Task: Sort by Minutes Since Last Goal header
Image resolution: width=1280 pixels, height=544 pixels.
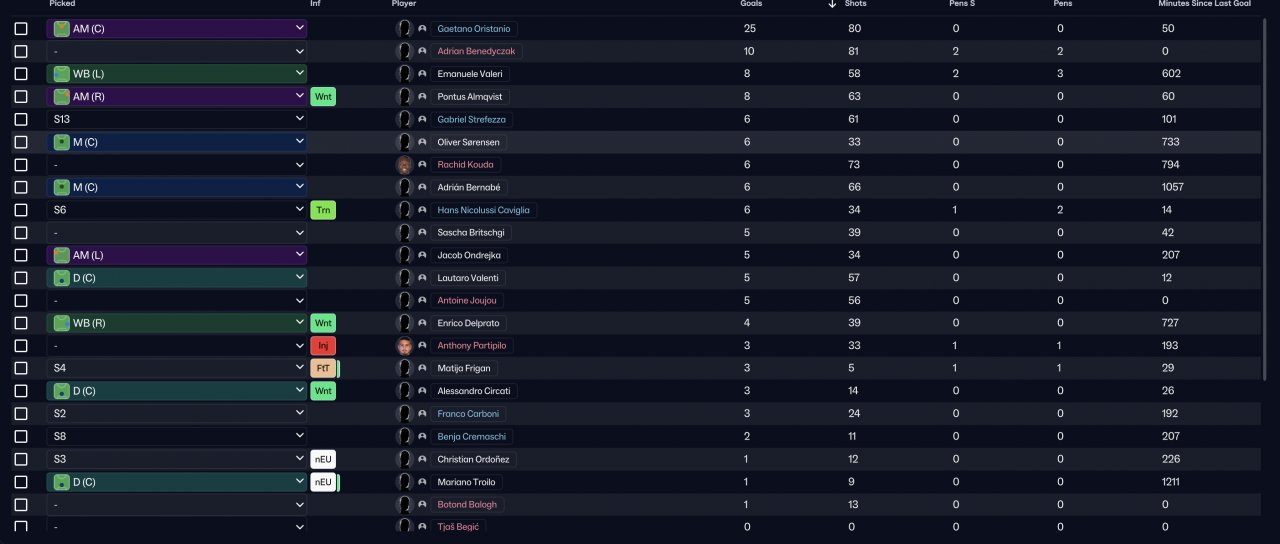Action: pyautogui.click(x=1204, y=4)
